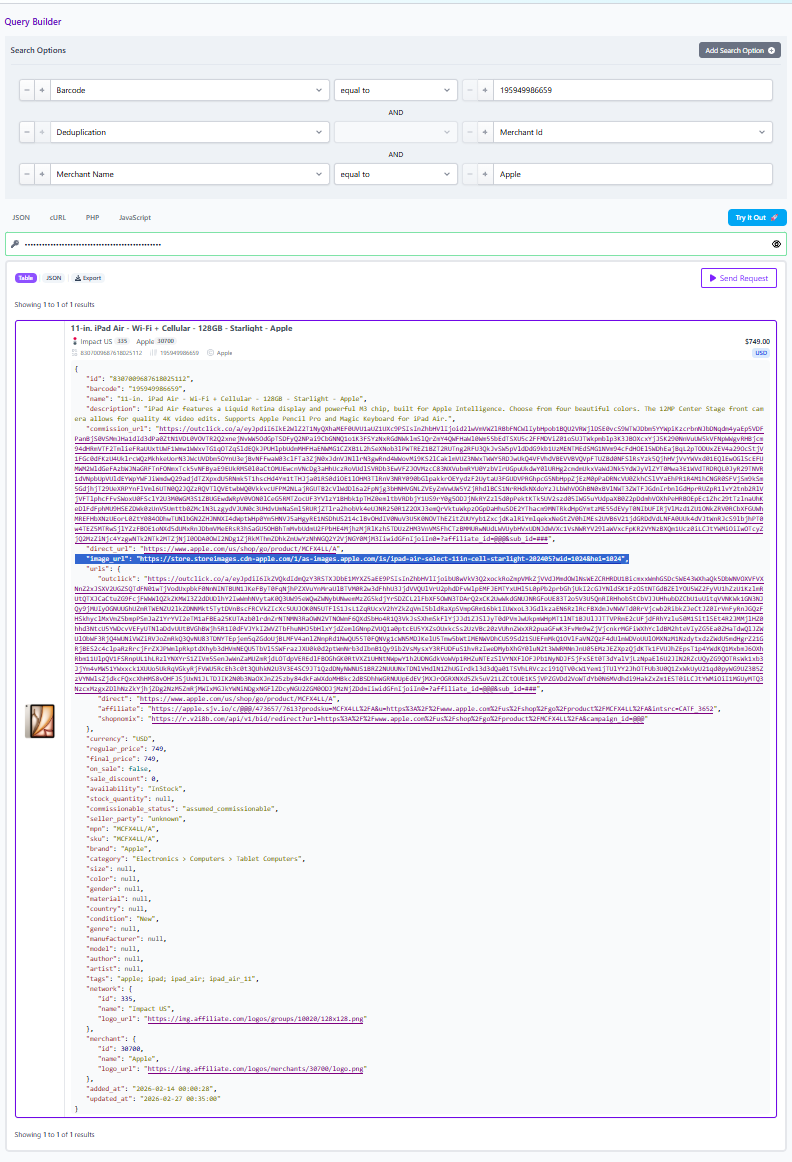The height and width of the screenshot is (1162, 792).
Task: Select the PHP code tab
Action: (x=91, y=217)
